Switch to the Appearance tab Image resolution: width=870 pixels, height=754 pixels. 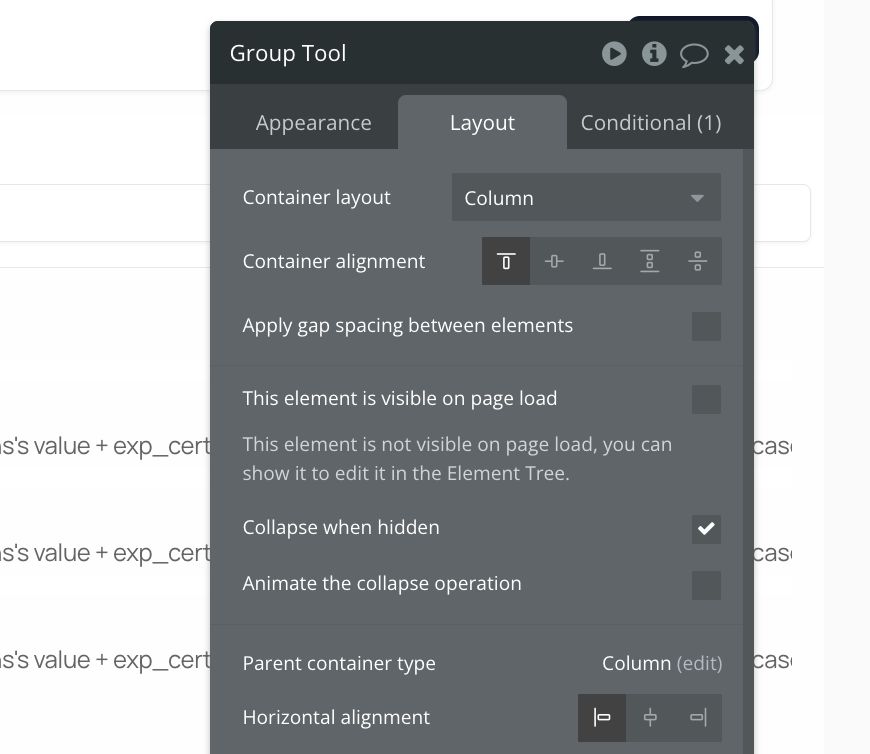click(x=313, y=123)
